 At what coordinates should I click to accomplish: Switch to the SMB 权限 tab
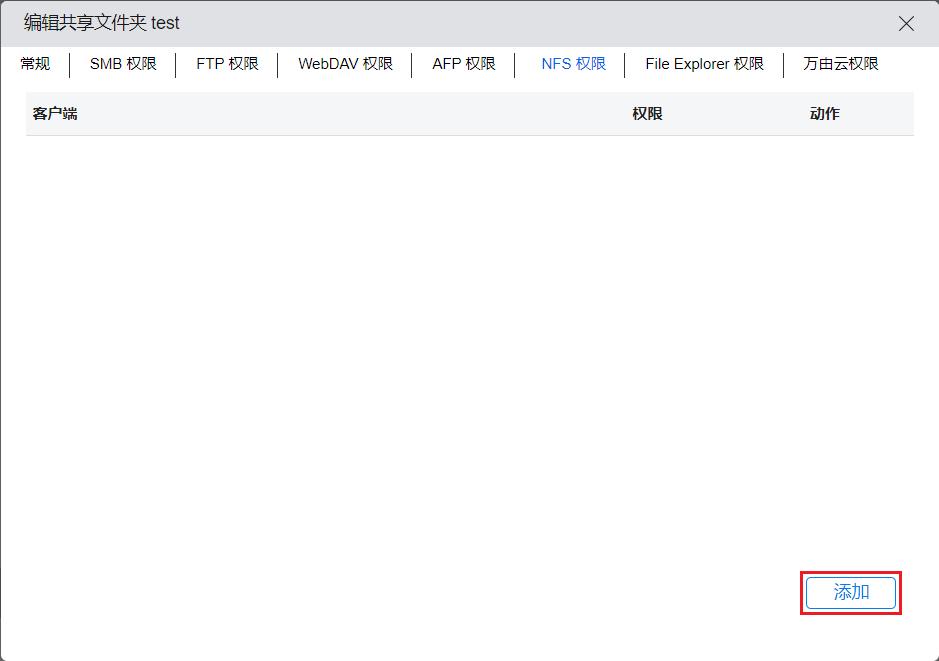coord(122,64)
